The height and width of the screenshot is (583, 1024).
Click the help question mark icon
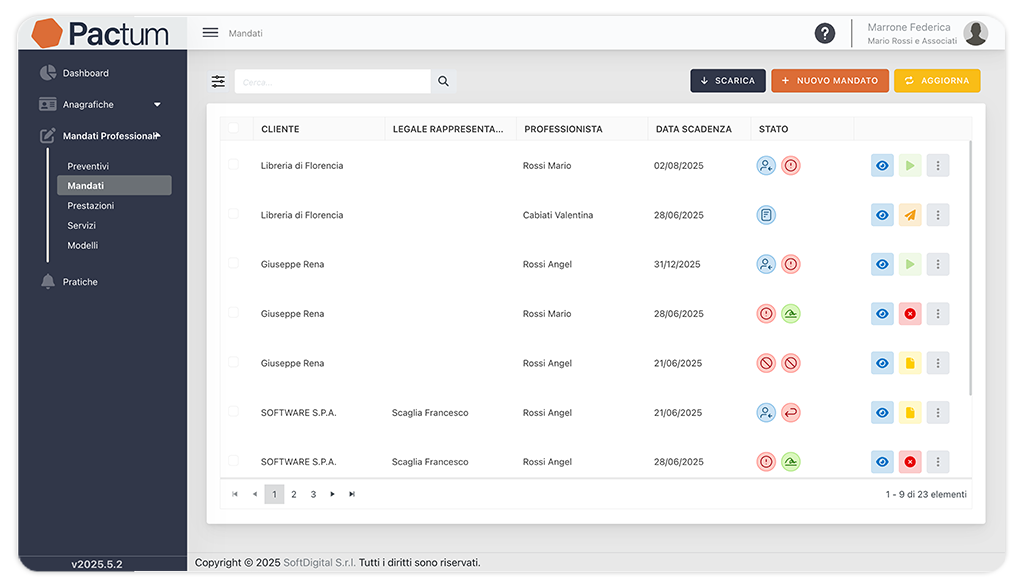pyautogui.click(x=824, y=33)
